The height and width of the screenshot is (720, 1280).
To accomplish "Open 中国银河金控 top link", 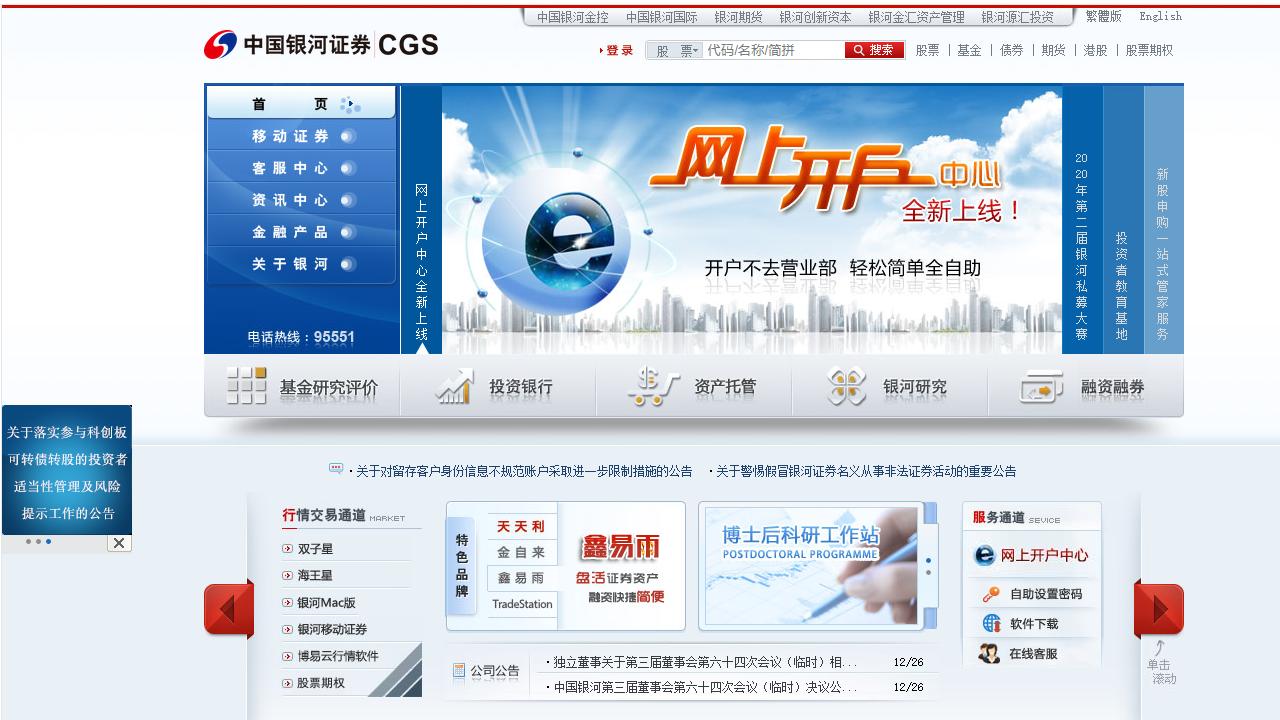I will coord(572,17).
